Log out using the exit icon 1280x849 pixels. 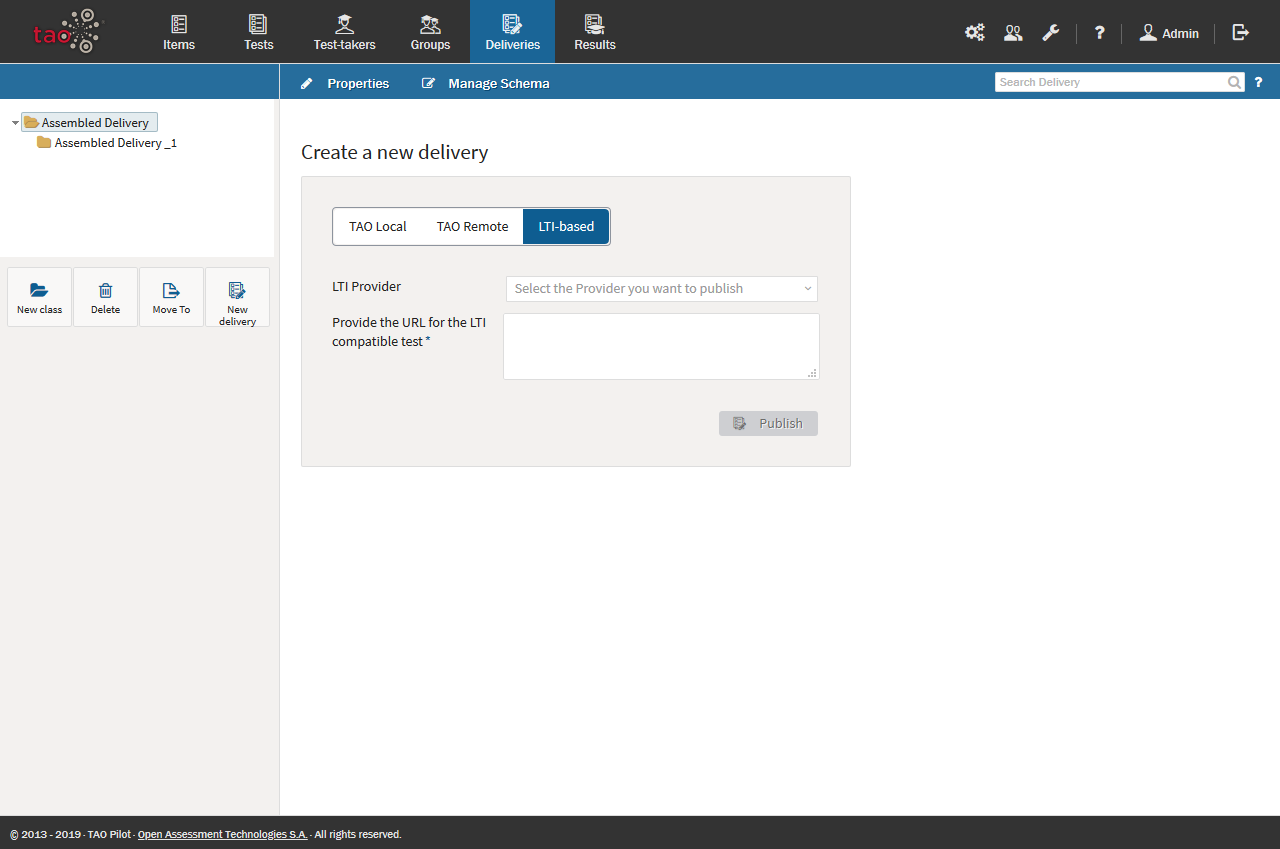pos(1241,33)
